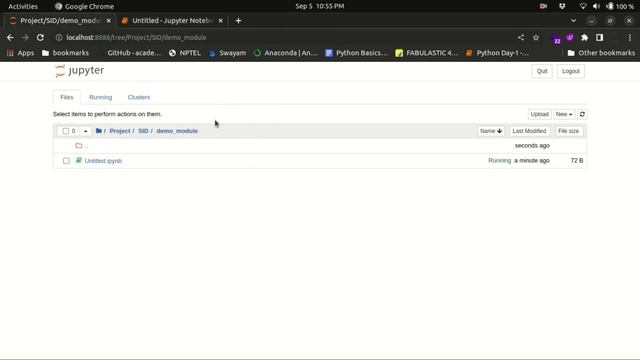Open Apps shortcut in bookmarks bar
Screen dimensions: 640x360
tap(20, 53)
